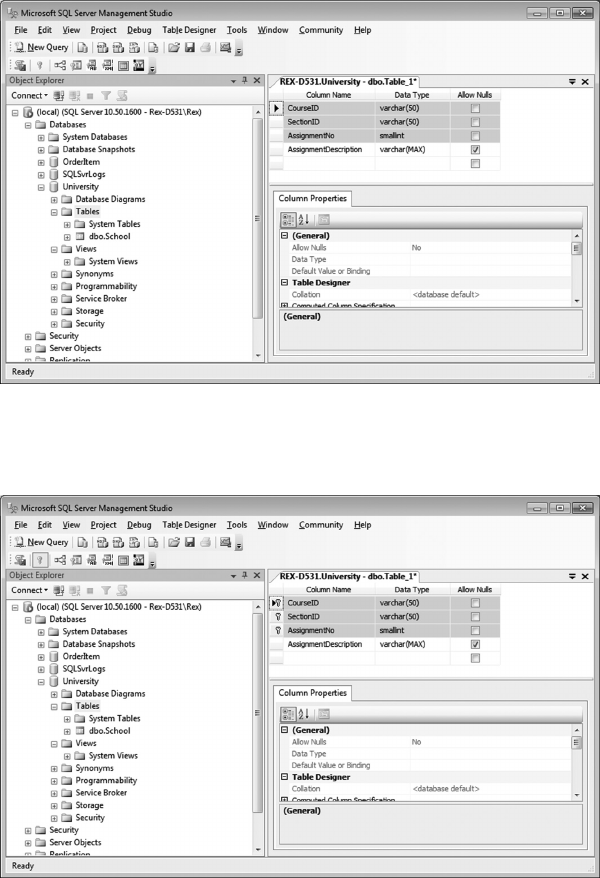Viewport: 600px width, 878px height.
Task: Click New Query button in lower window
Action: tap(41, 542)
